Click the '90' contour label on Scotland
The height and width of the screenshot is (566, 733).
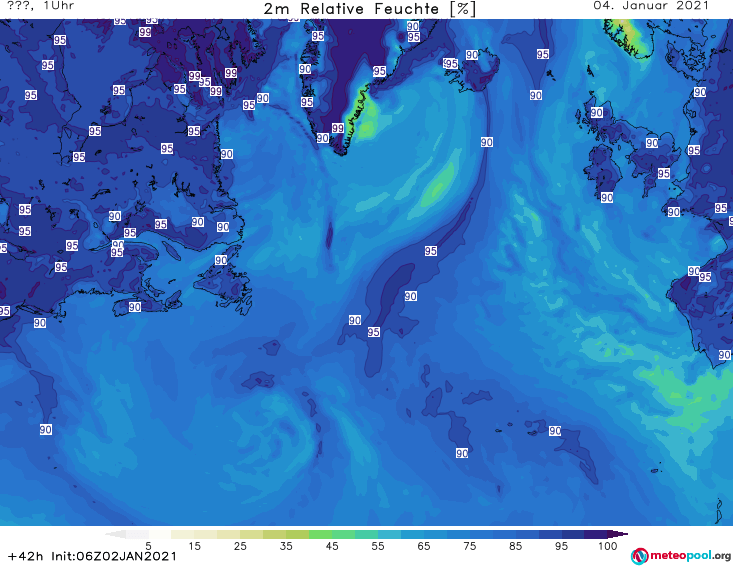(x=596, y=113)
